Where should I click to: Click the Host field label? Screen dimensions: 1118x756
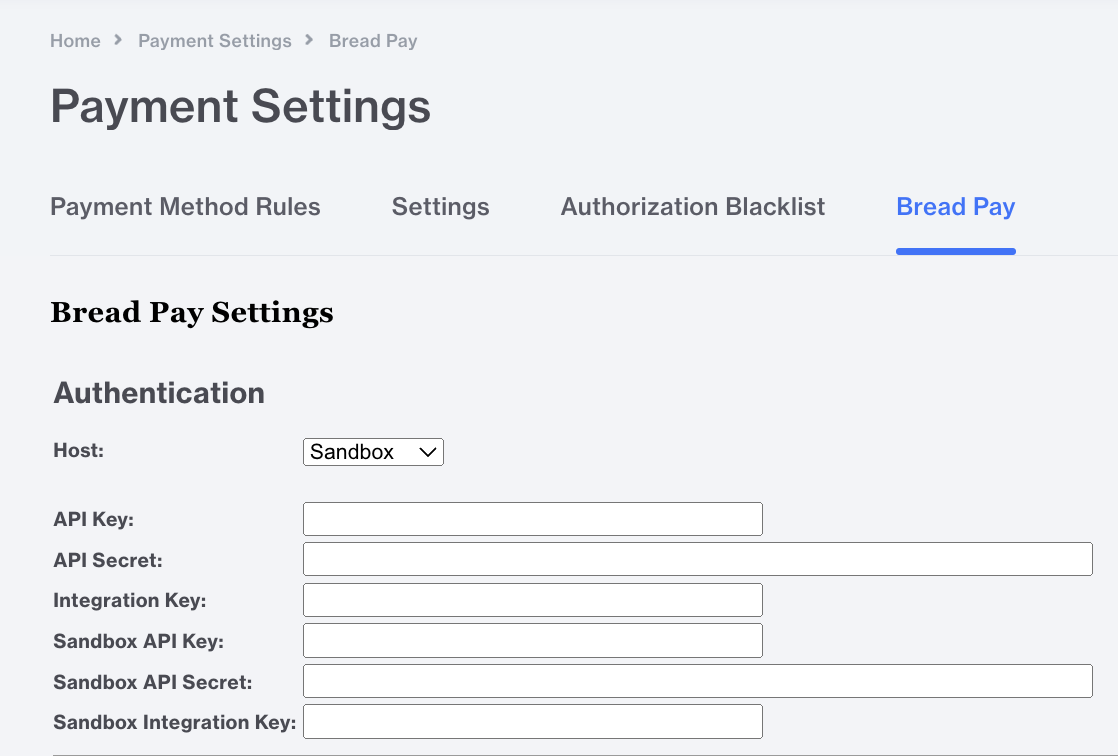[78, 450]
